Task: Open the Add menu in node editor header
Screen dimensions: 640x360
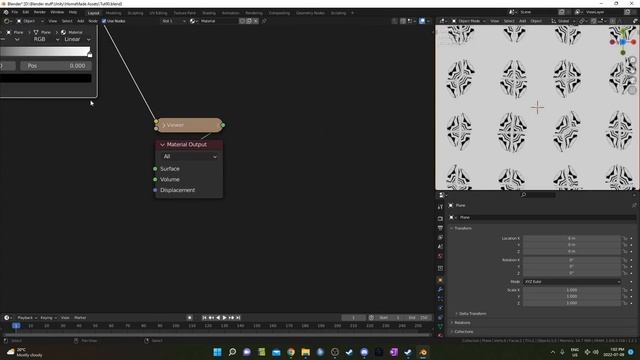Action: (x=81, y=21)
